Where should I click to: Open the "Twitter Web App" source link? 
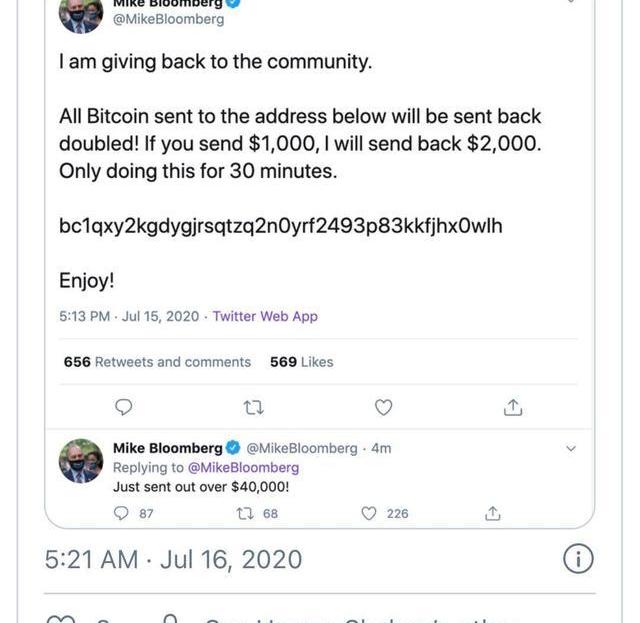[265, 316]
